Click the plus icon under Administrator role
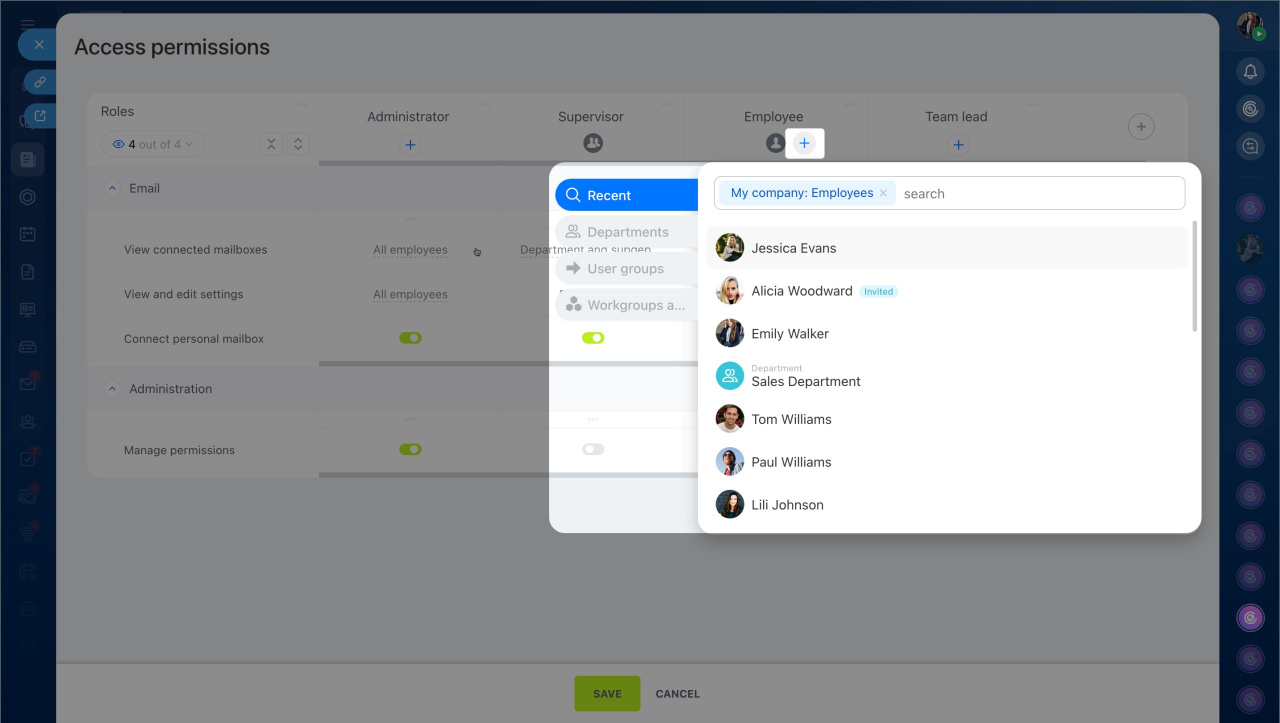1280x723 pixels. [x=409, y=145]
